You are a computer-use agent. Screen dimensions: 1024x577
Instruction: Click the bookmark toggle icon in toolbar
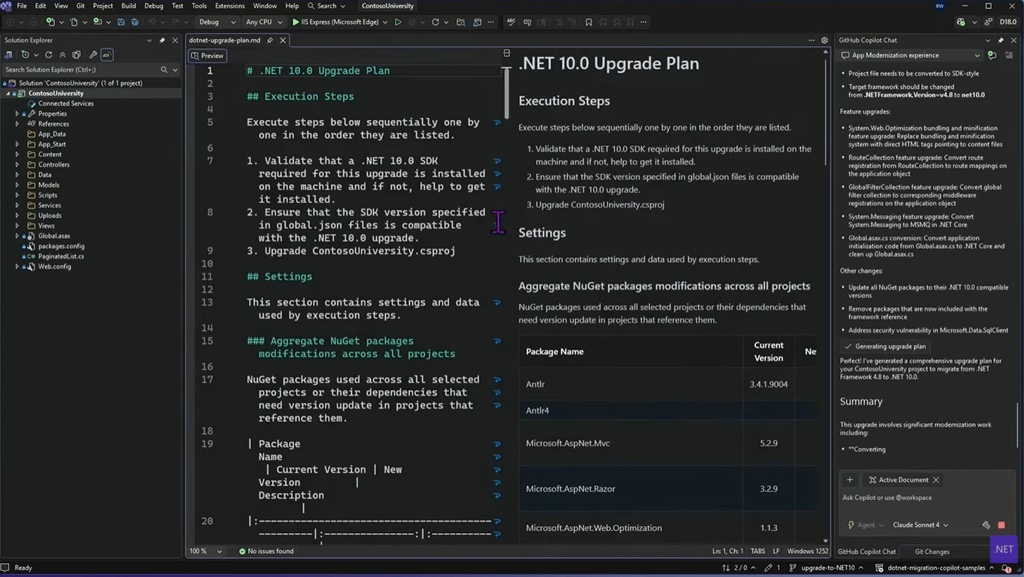(588, 22)
